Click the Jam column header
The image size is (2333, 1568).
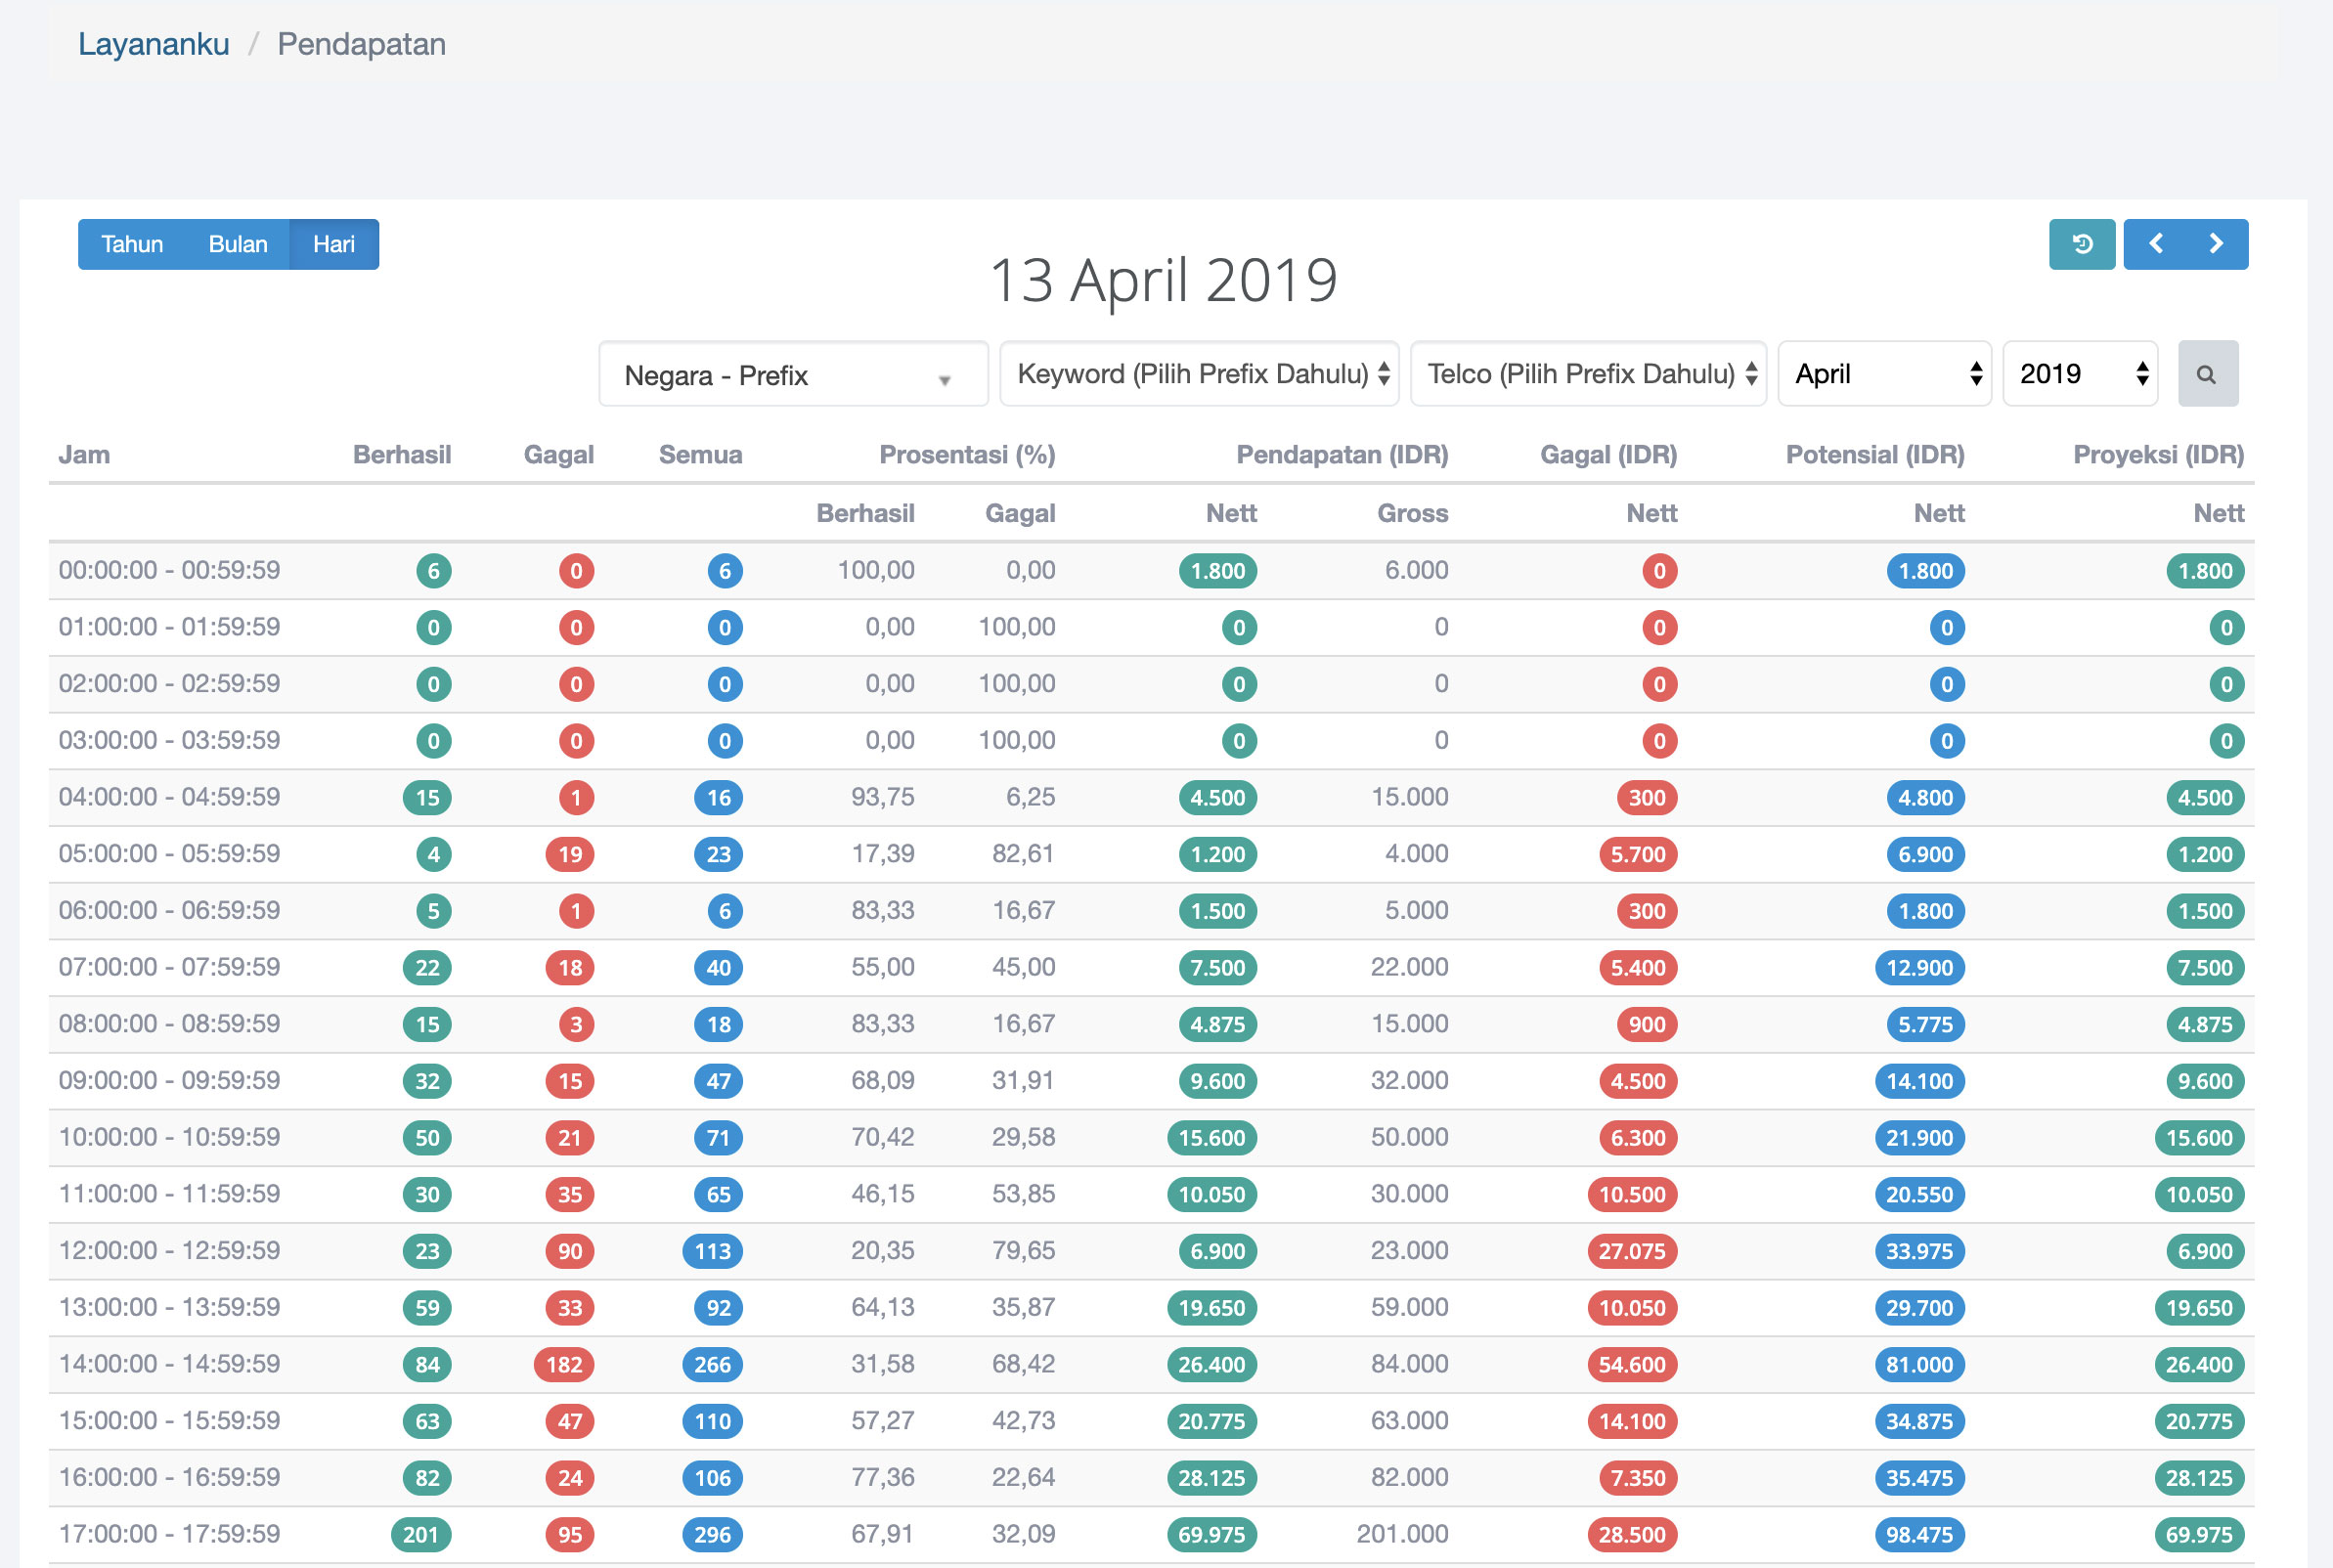click(84, 455)
